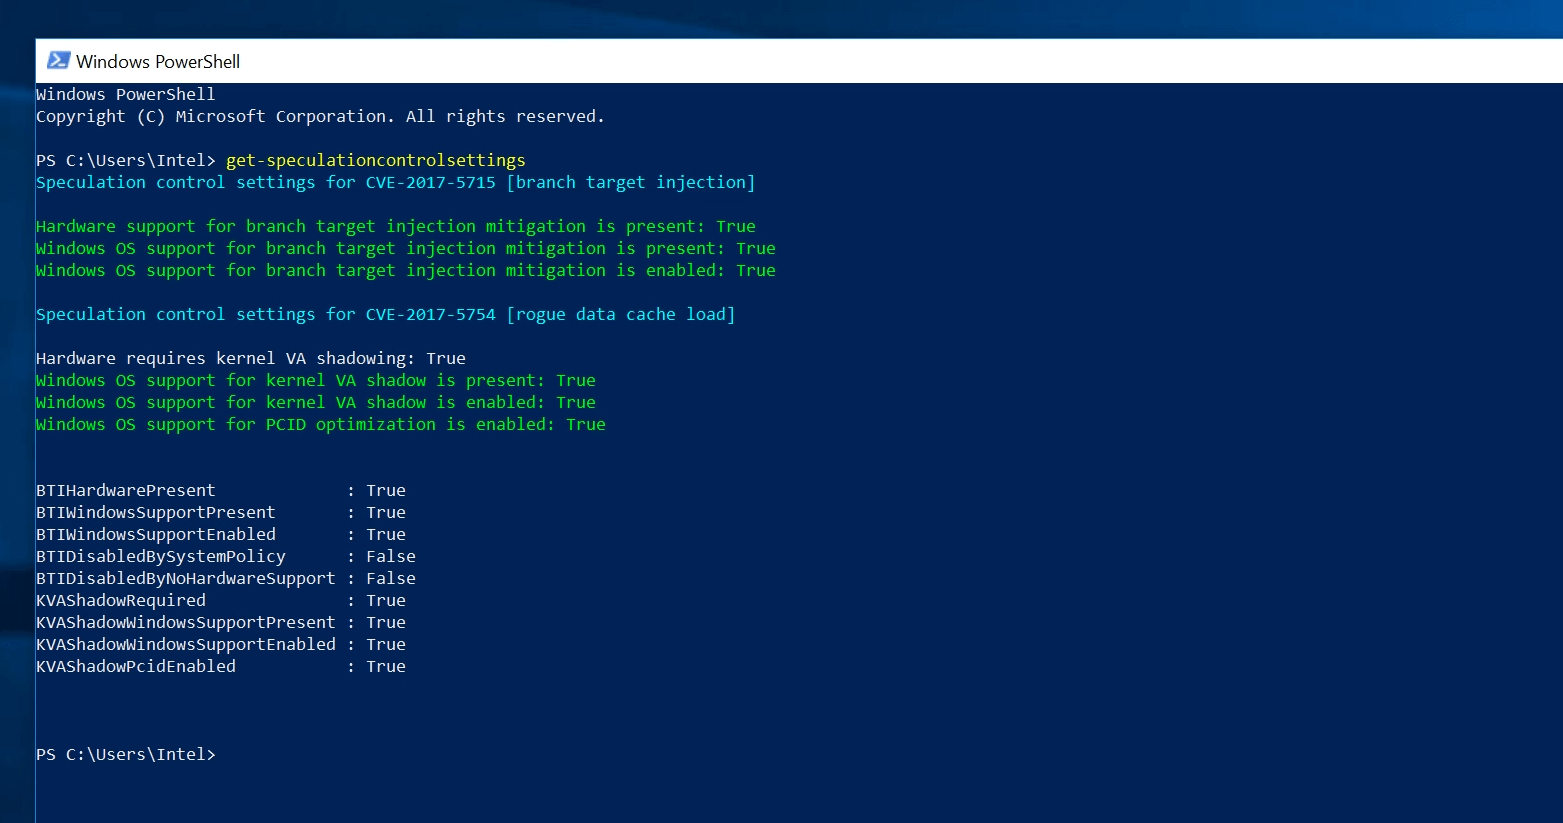The height and width of the screenshot is (823, 1563).
Task: Click the BTIDisabledBySystemPolicy row
Action: point(226,557)
